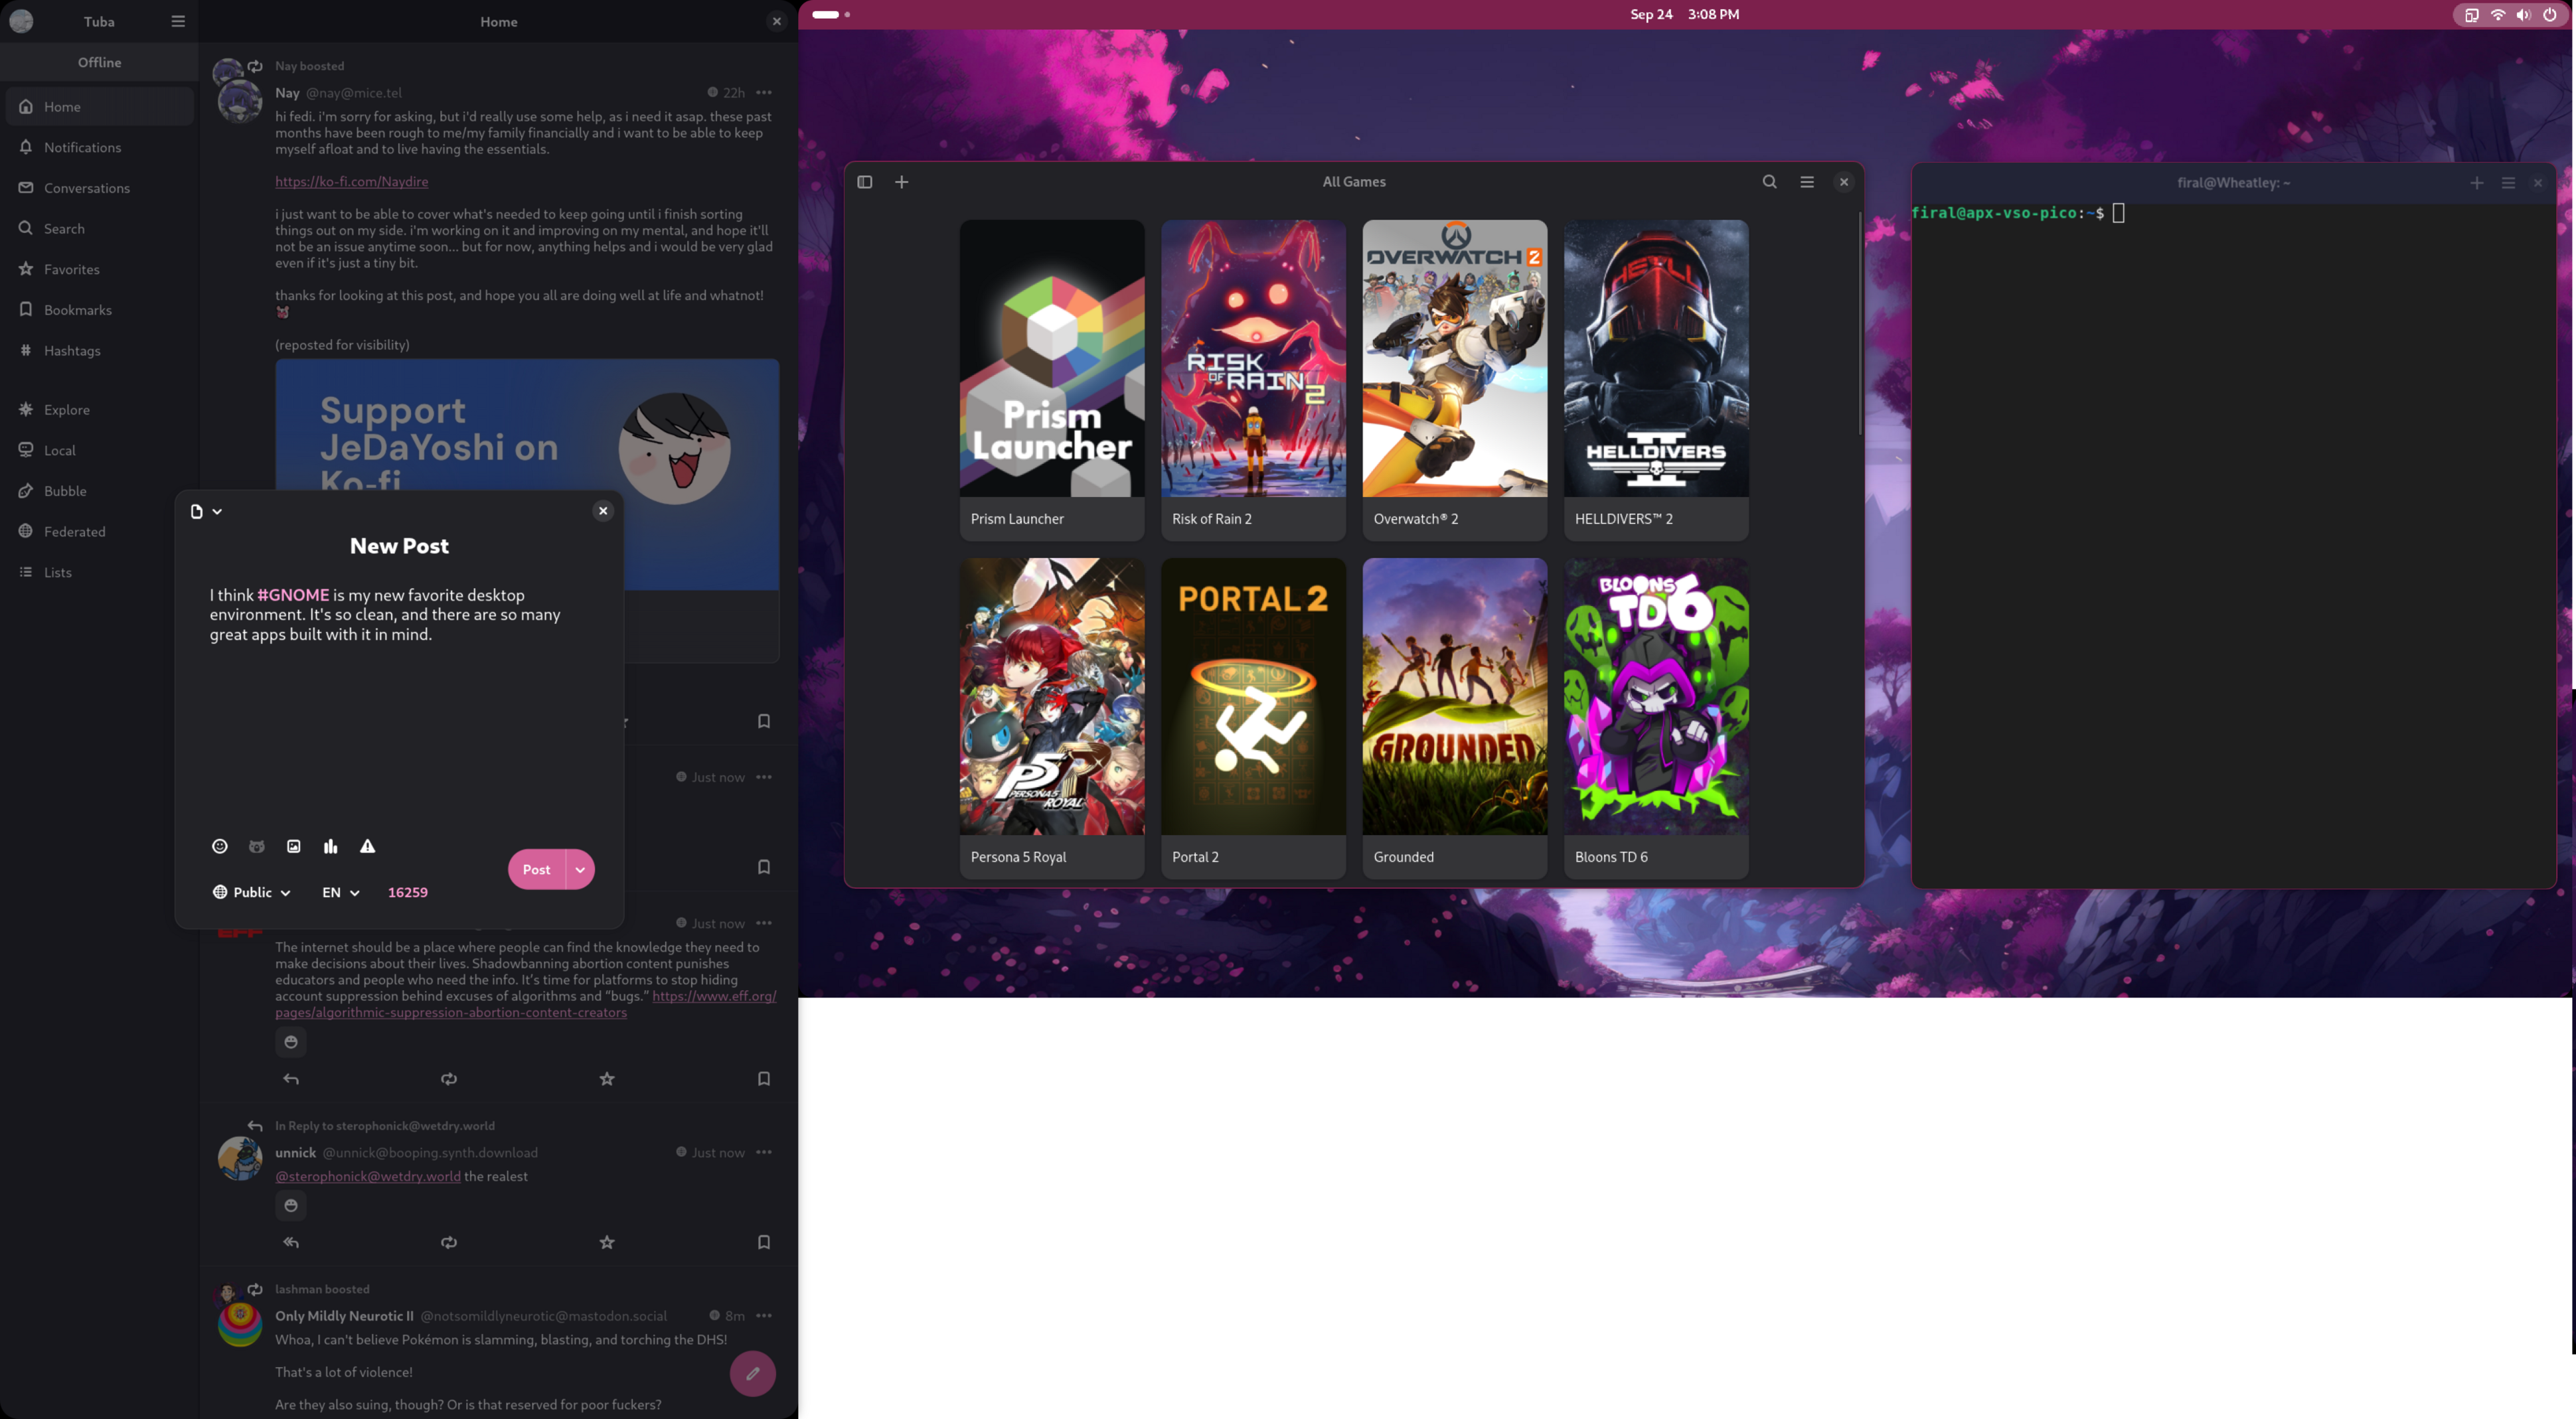
Task: Open Notifications in the Tuba sidebar
Action: tap(82, 147)
